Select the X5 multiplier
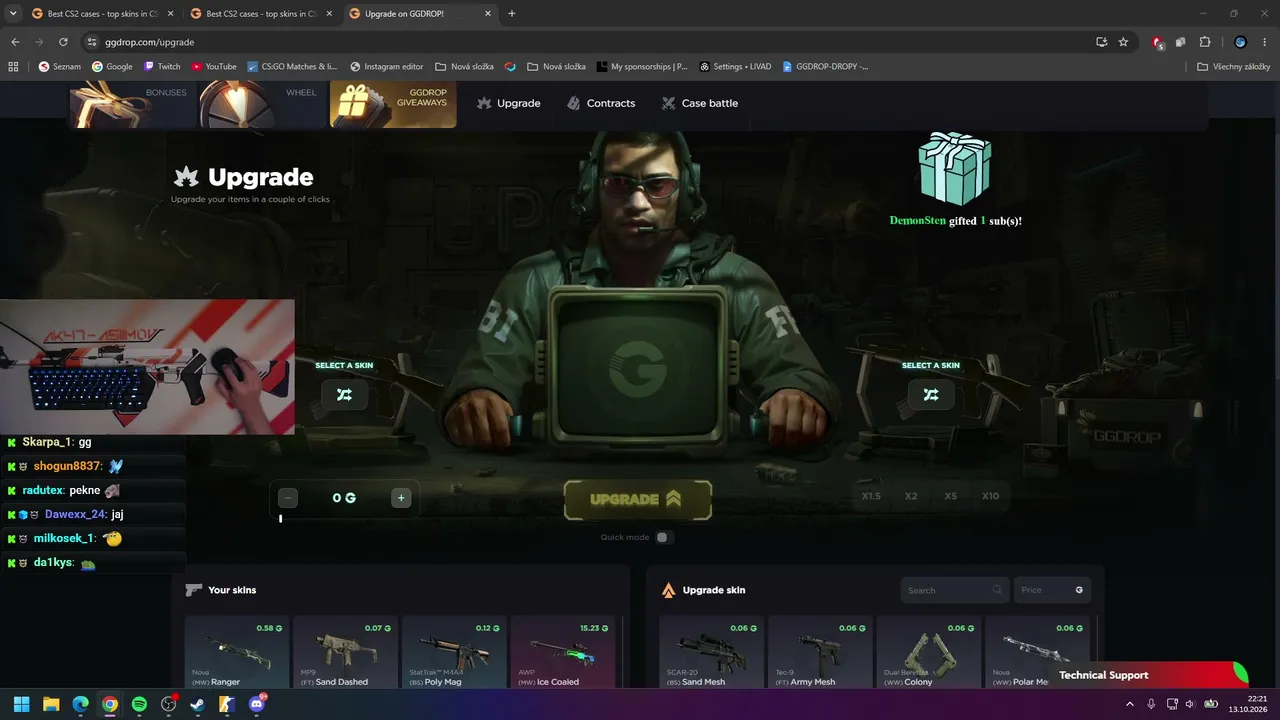The width and height of the screenshot is (1280, 720). point(950,496)
